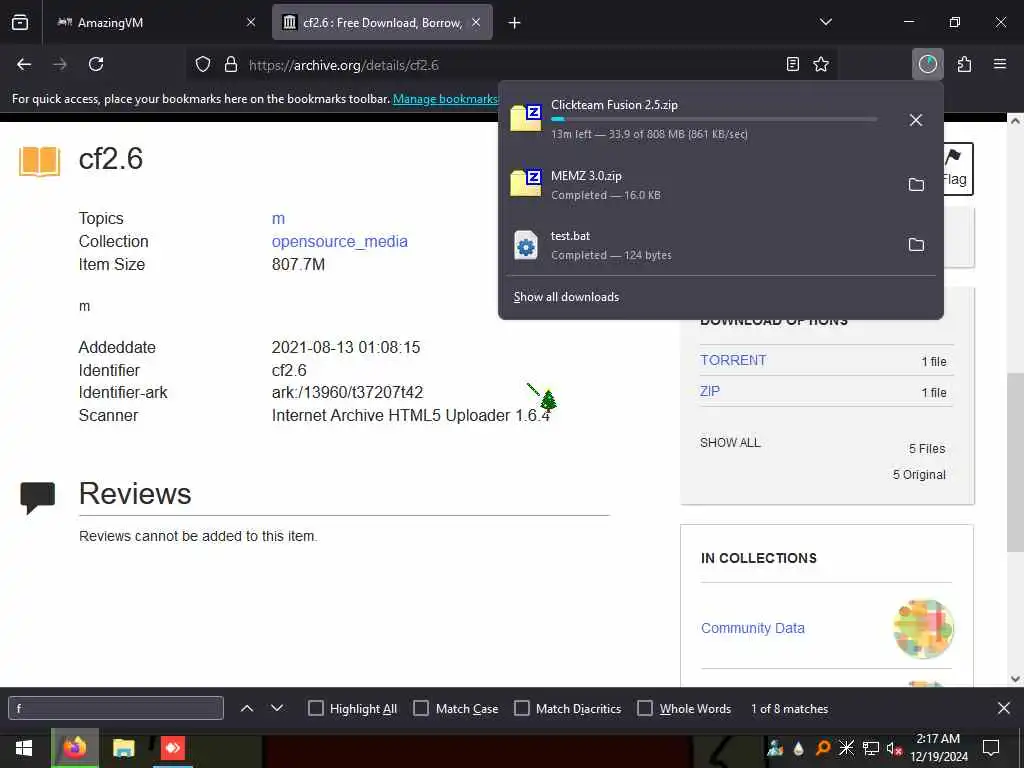Screen dimensions: 1024x768
Task: Click the scroll down arrow of the page
Action: [x=1015, y=679]
